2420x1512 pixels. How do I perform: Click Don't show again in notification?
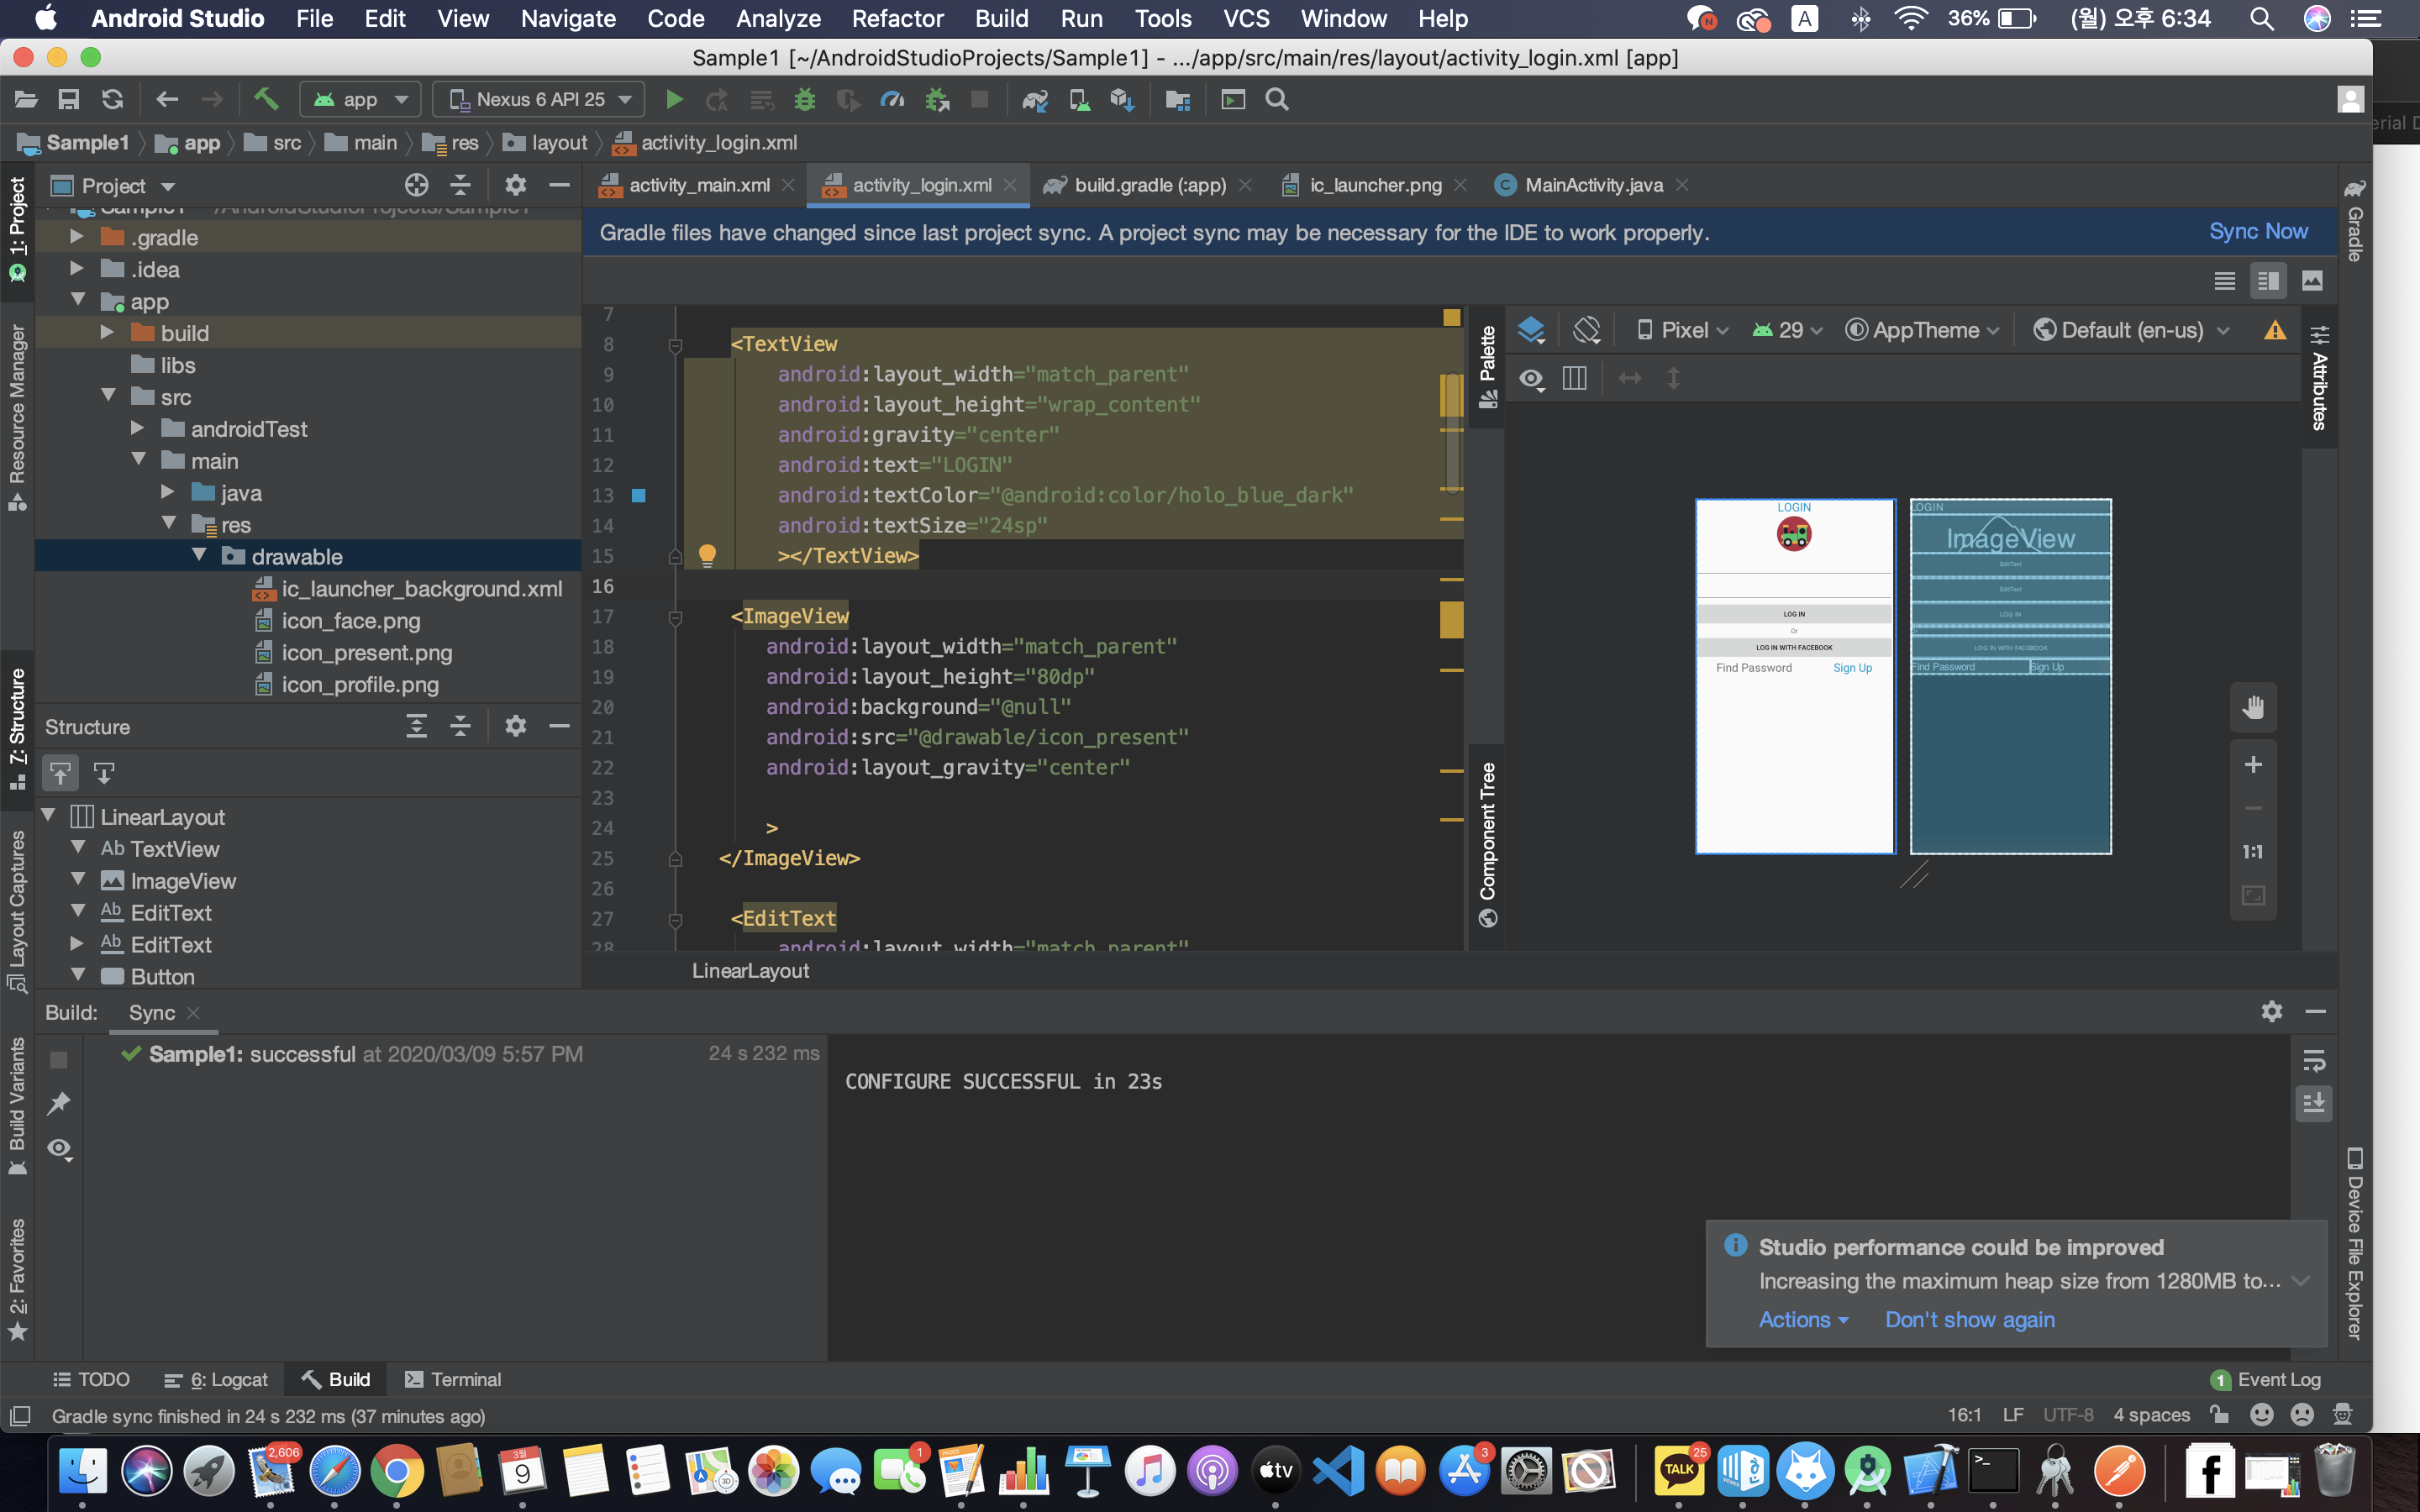(1969, 1320)
